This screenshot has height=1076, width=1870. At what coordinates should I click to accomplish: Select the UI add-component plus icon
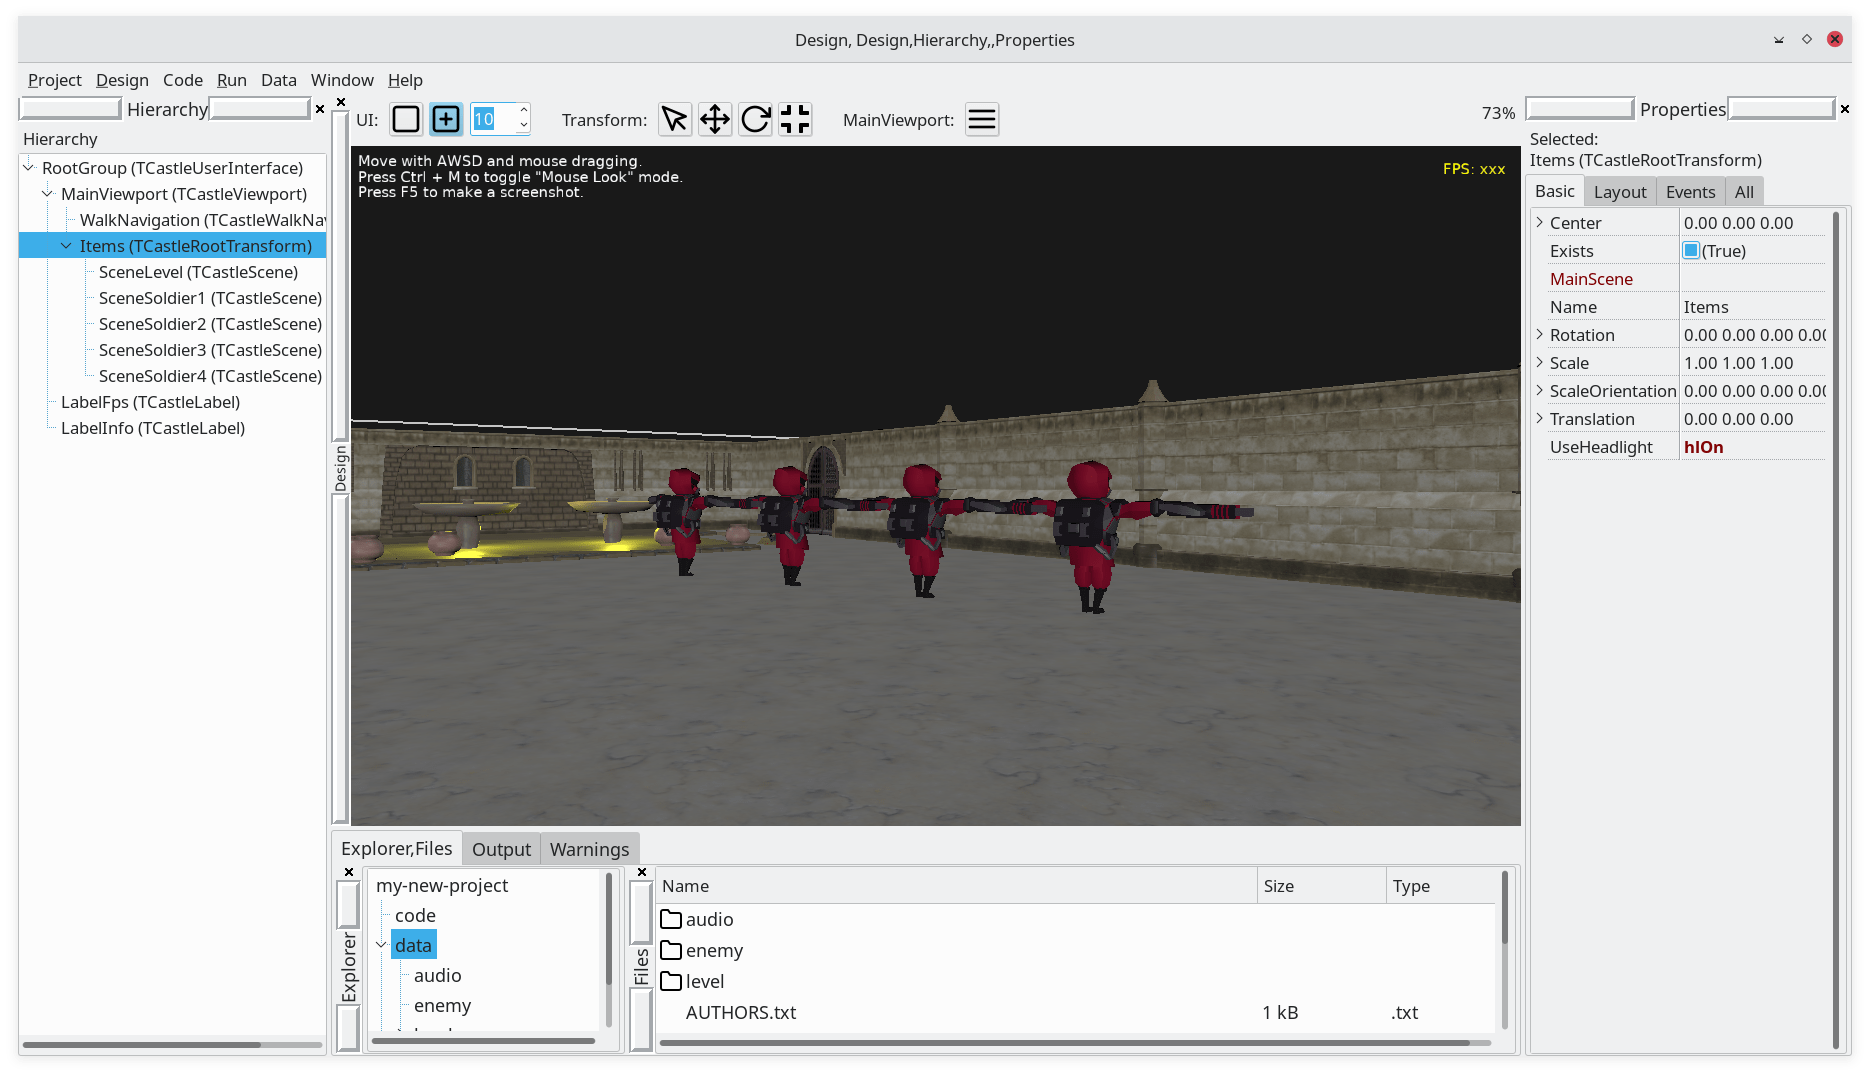[445, 119]
